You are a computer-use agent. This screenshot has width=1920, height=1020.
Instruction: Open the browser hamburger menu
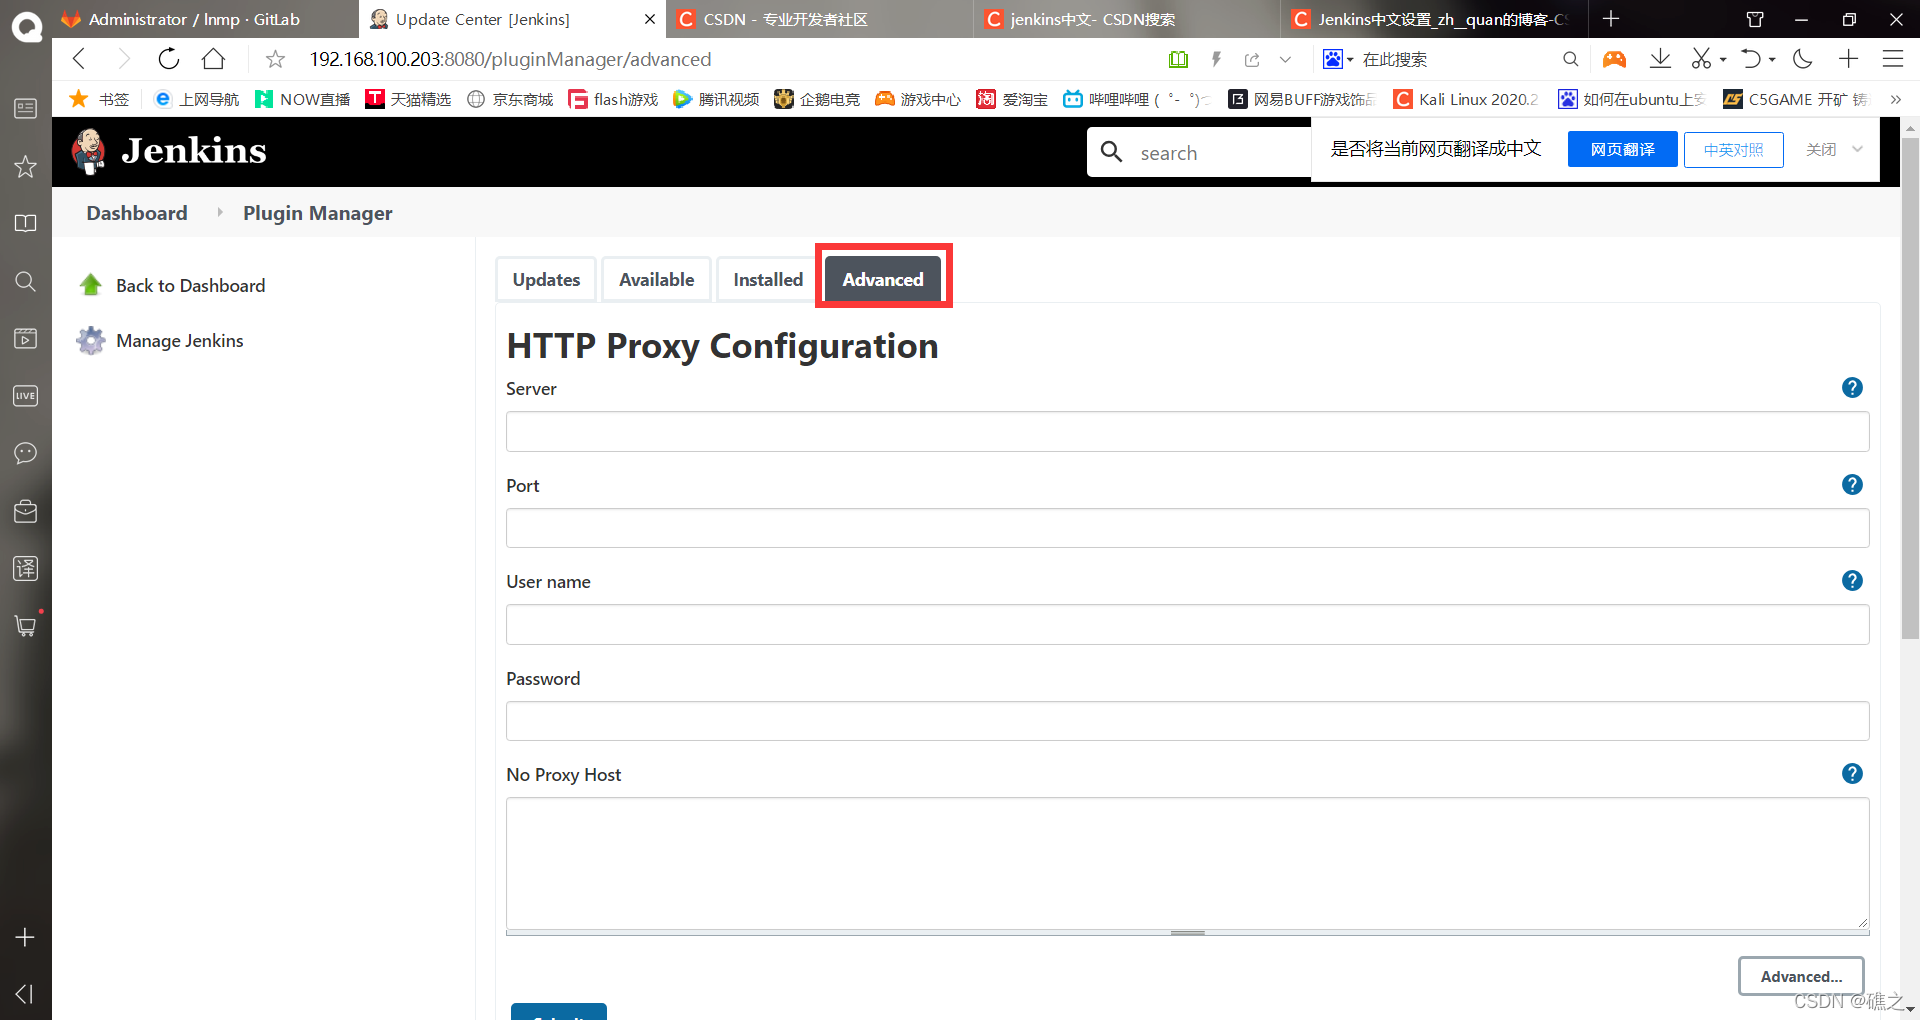pos(1893,59)
